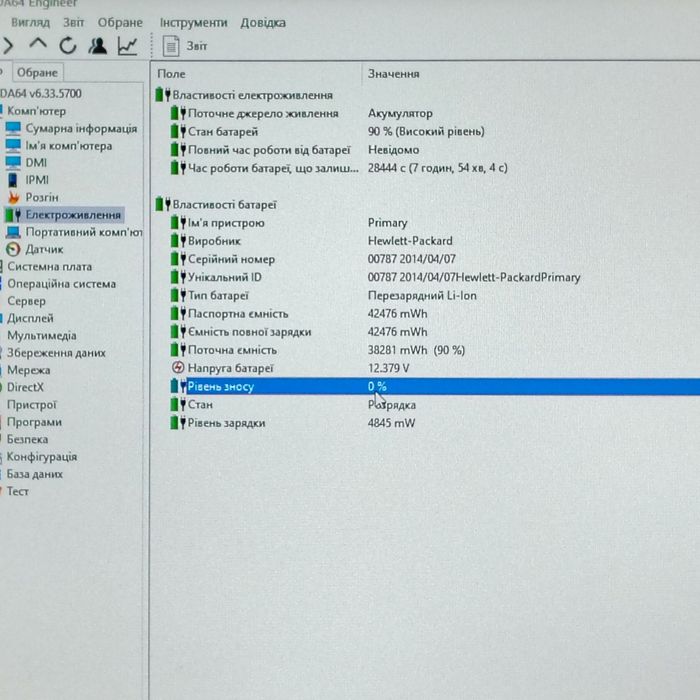Select the Час роботи батареї, що залиш... row

pos(427,168)
